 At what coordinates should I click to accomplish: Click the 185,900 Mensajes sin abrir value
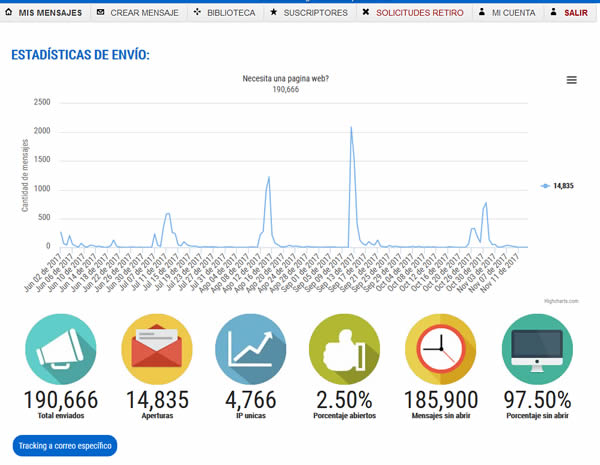[441, 400]
